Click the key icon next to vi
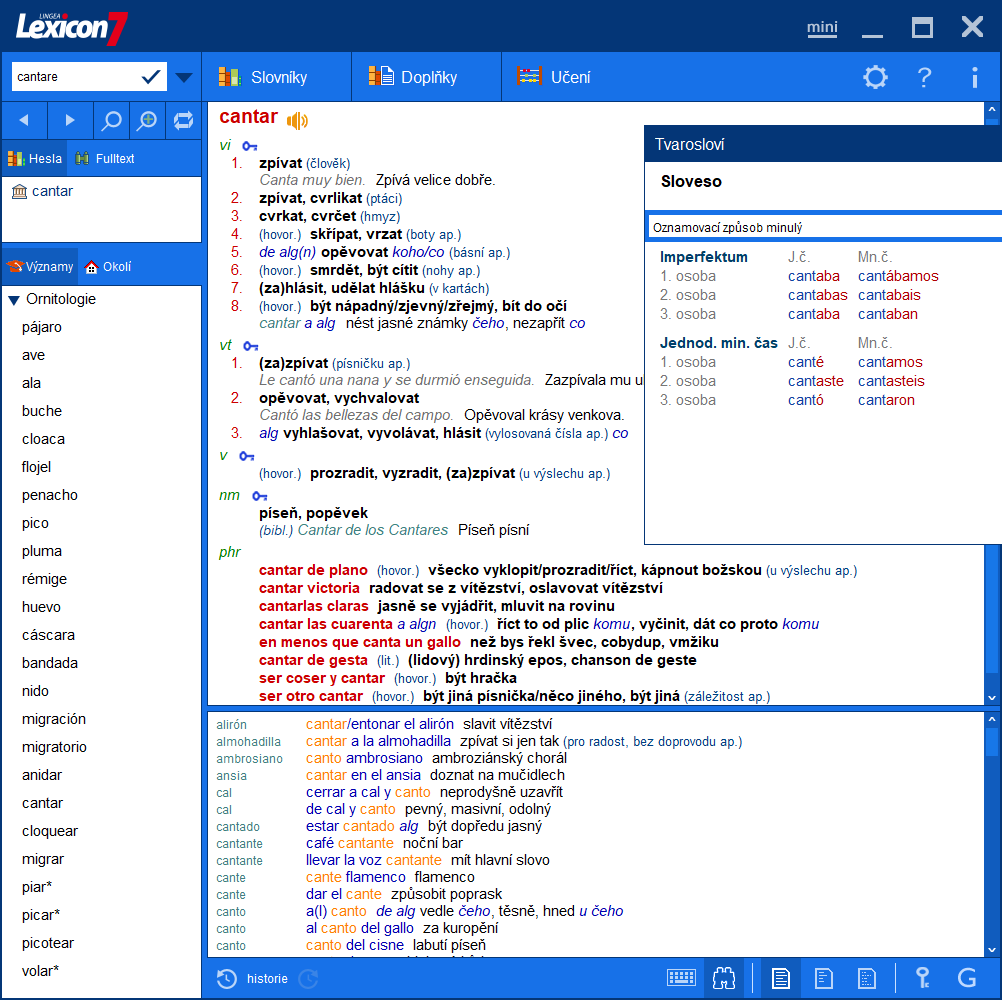1002x1000 pixels. [250, 146]
